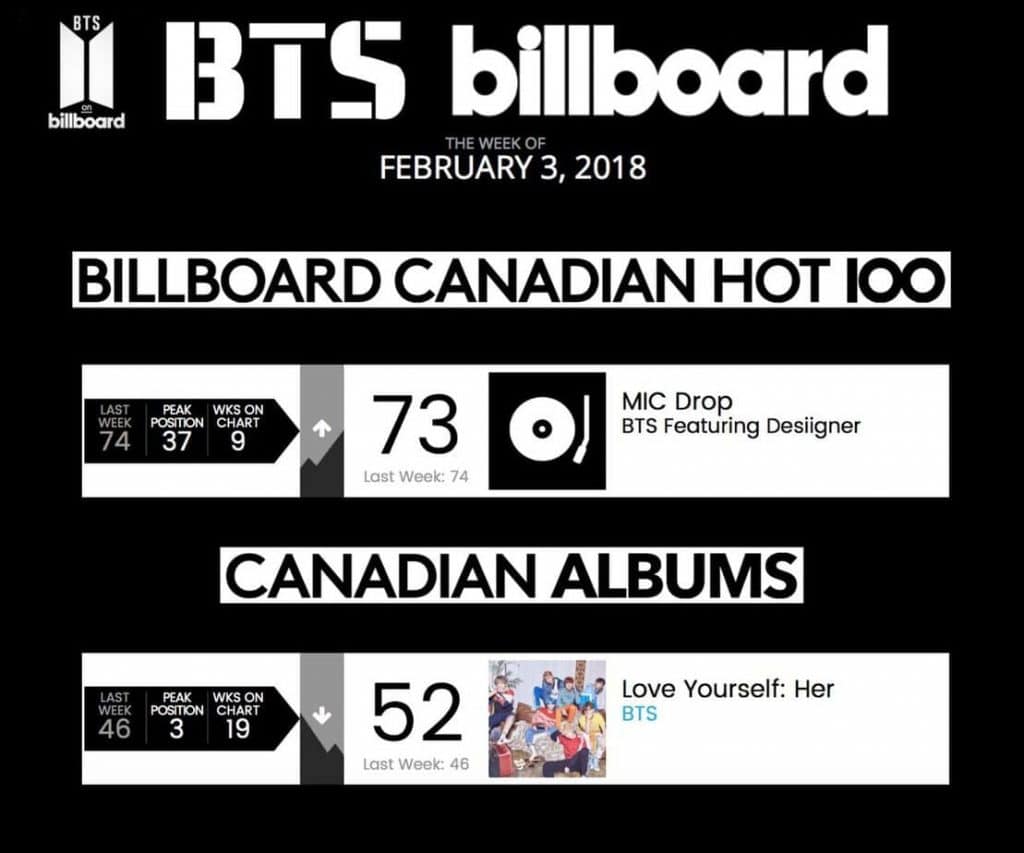Click the BTS on Billboard logo icon
The image size is (1024, 853).
coord(86,75)
